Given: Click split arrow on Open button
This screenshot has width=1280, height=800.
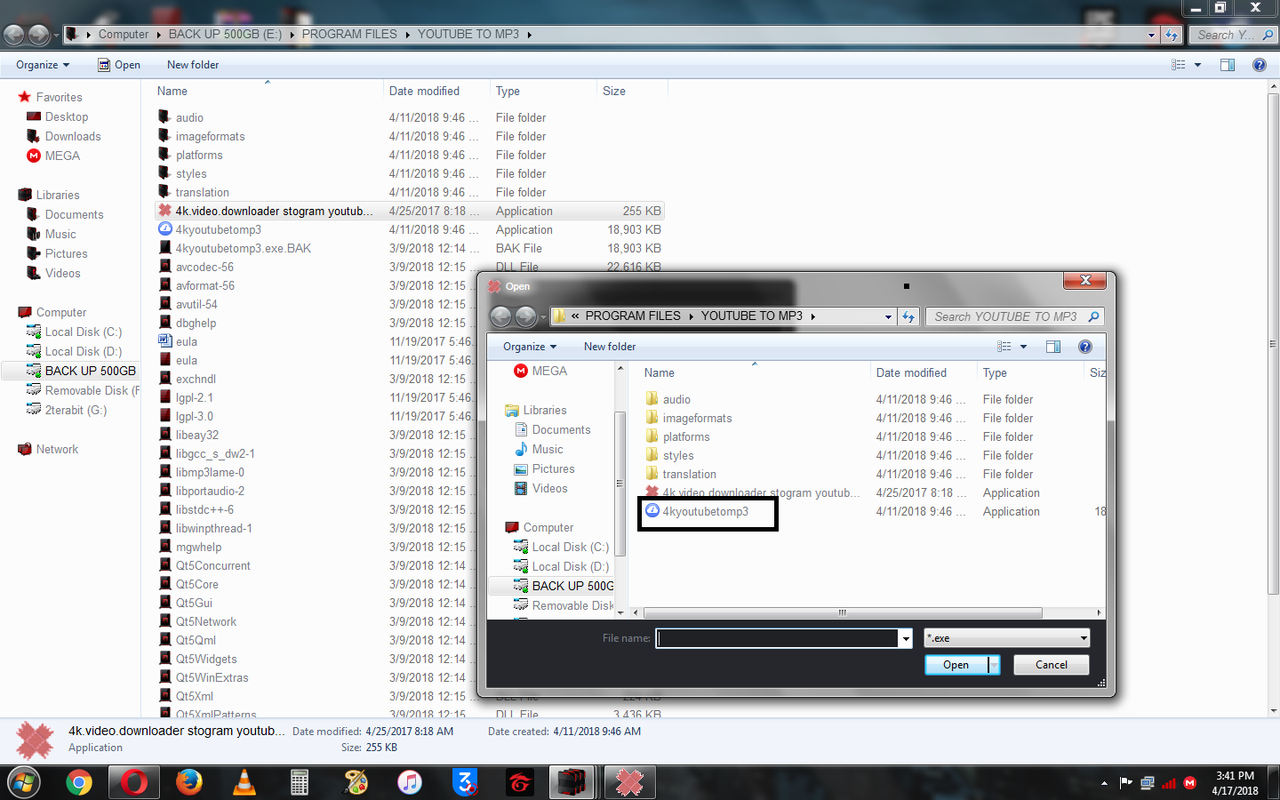Looking at the screenshot, I should pyautogui.click(x=994, y=665).
